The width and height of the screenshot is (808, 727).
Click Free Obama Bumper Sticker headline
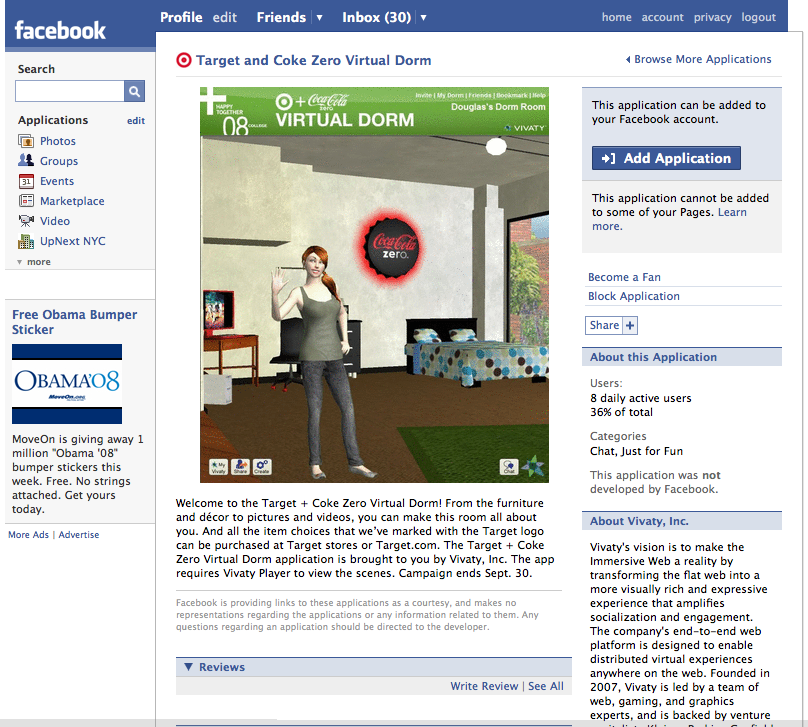75,322
